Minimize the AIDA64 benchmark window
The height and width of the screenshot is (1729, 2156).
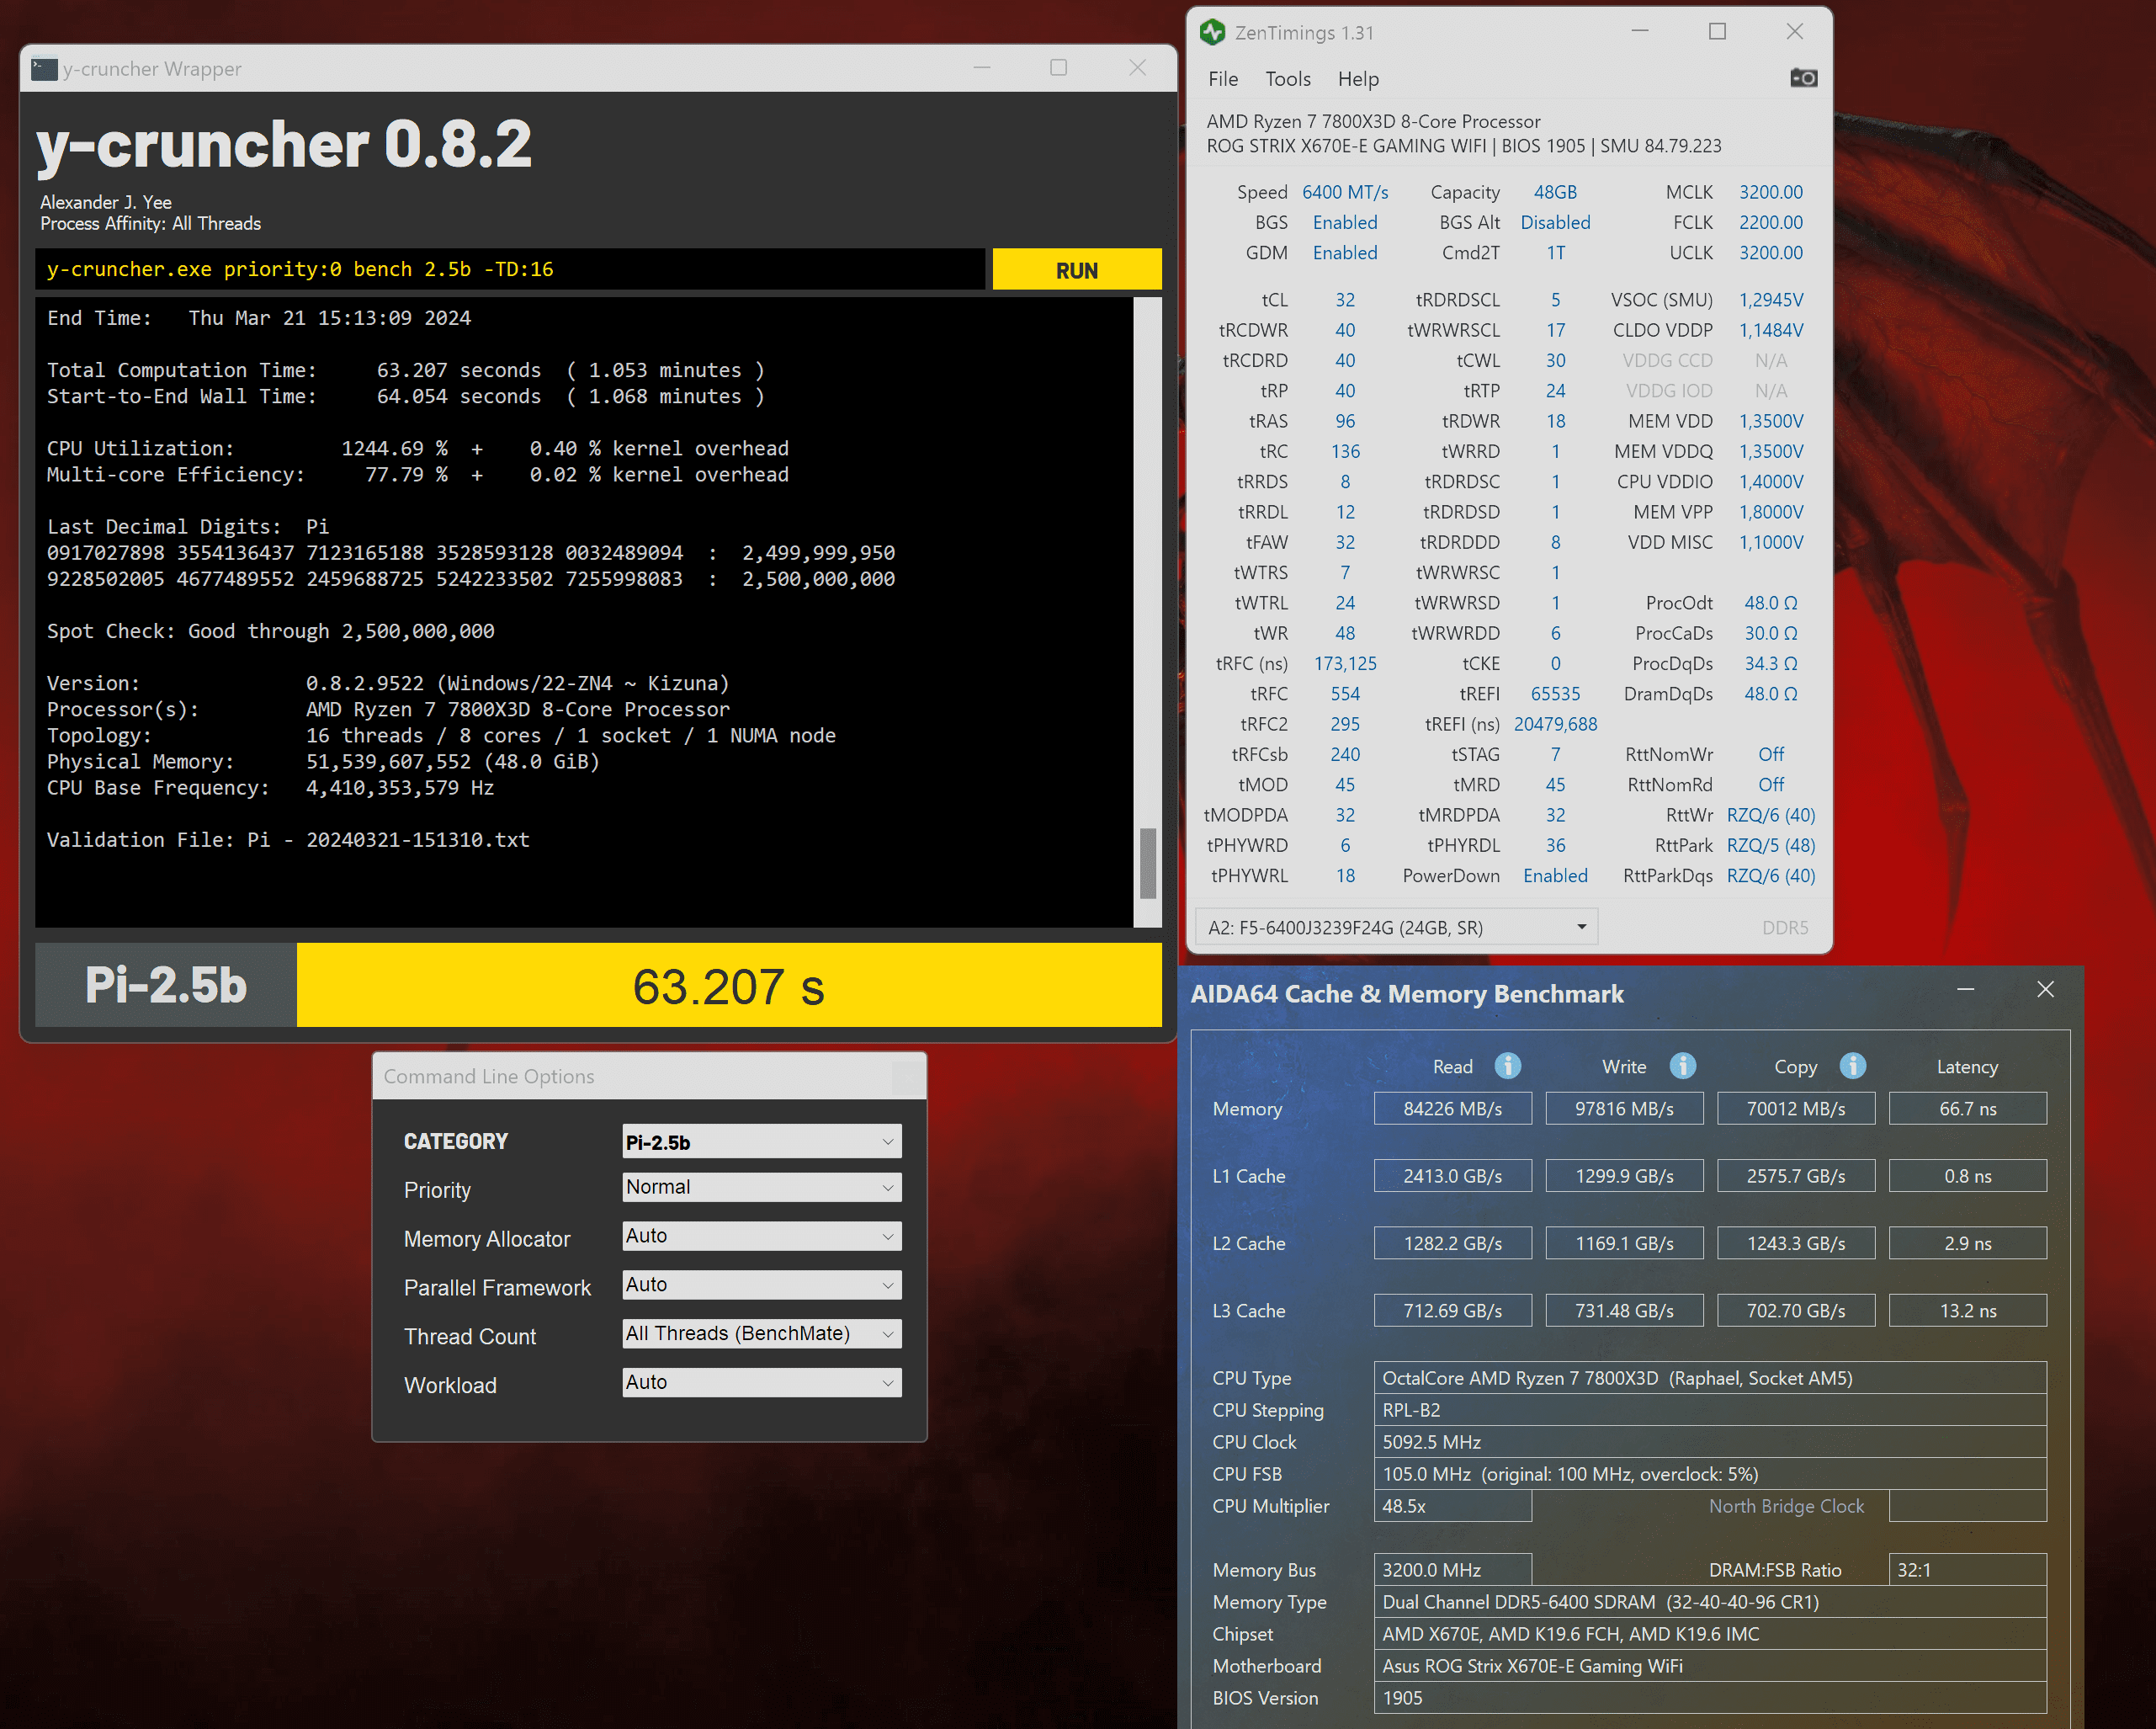[x=1965, y=990]
